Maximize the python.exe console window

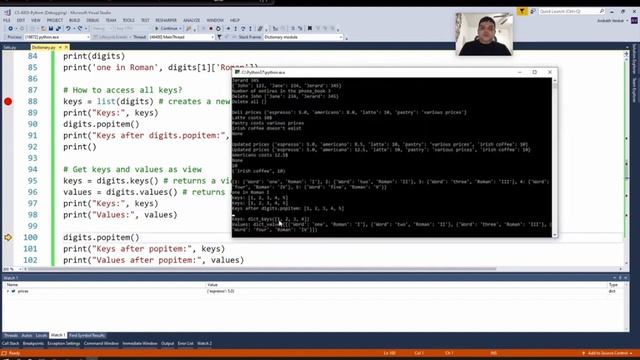tap(535, 72)
